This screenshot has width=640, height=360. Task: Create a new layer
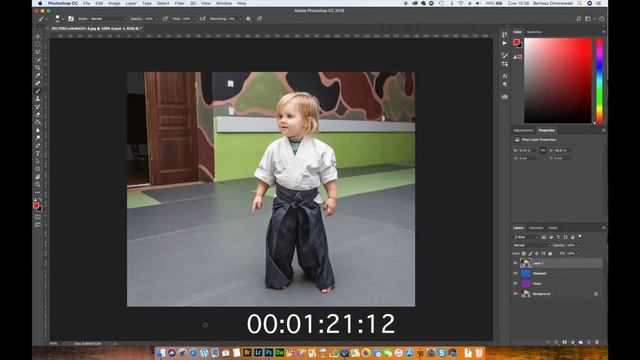(589, 342)
